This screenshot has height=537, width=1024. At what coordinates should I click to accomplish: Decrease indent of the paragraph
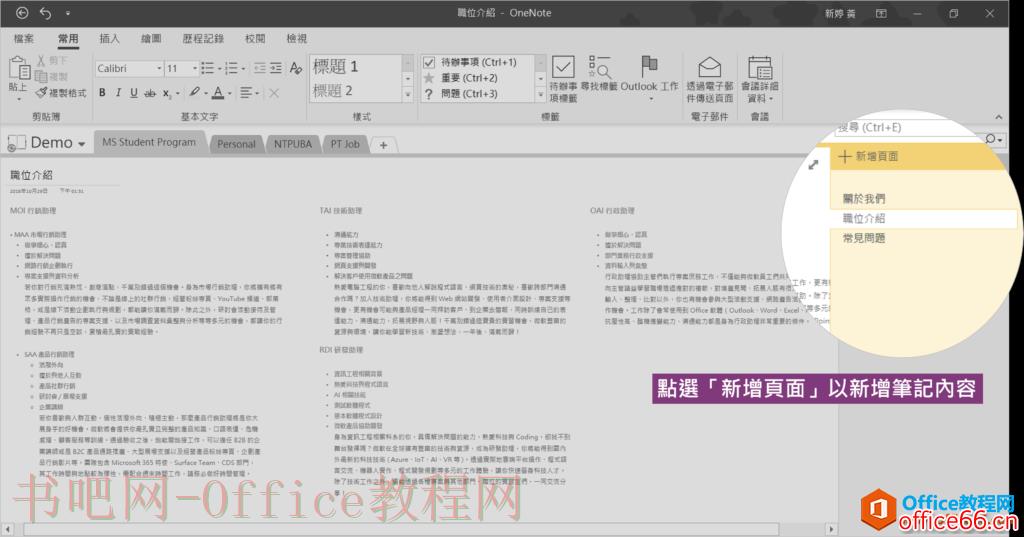[259, 68]
